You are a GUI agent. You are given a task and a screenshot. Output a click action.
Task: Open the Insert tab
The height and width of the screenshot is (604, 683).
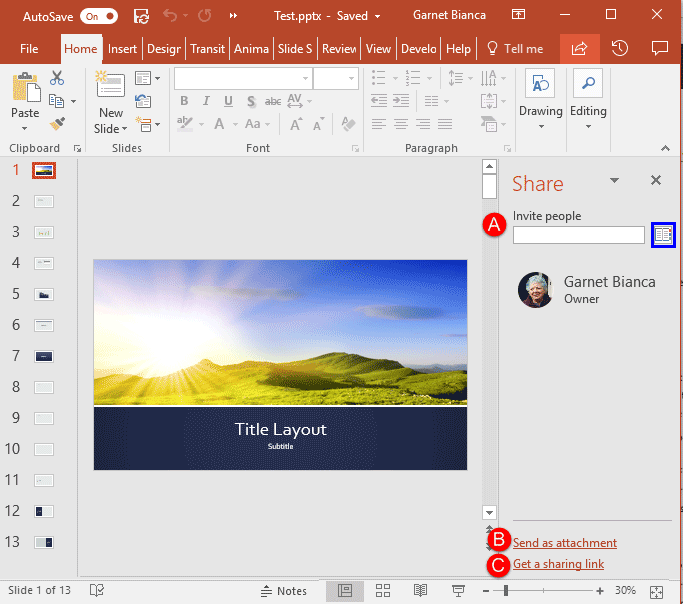tap(122, 49)
